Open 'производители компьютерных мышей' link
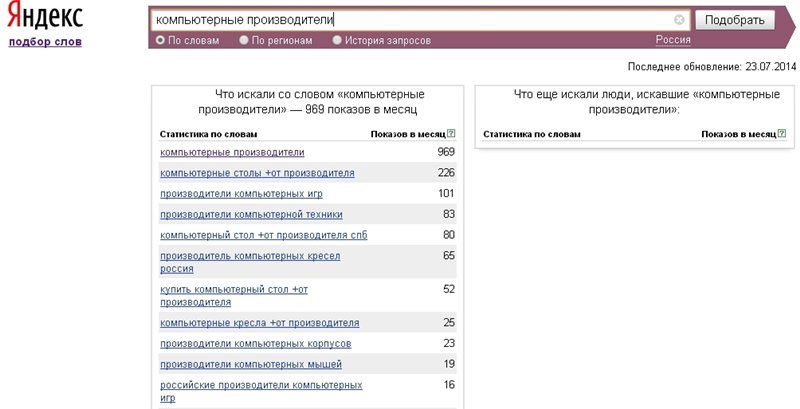Viewport: 800px width, 409px height. [x=251, y=365]
